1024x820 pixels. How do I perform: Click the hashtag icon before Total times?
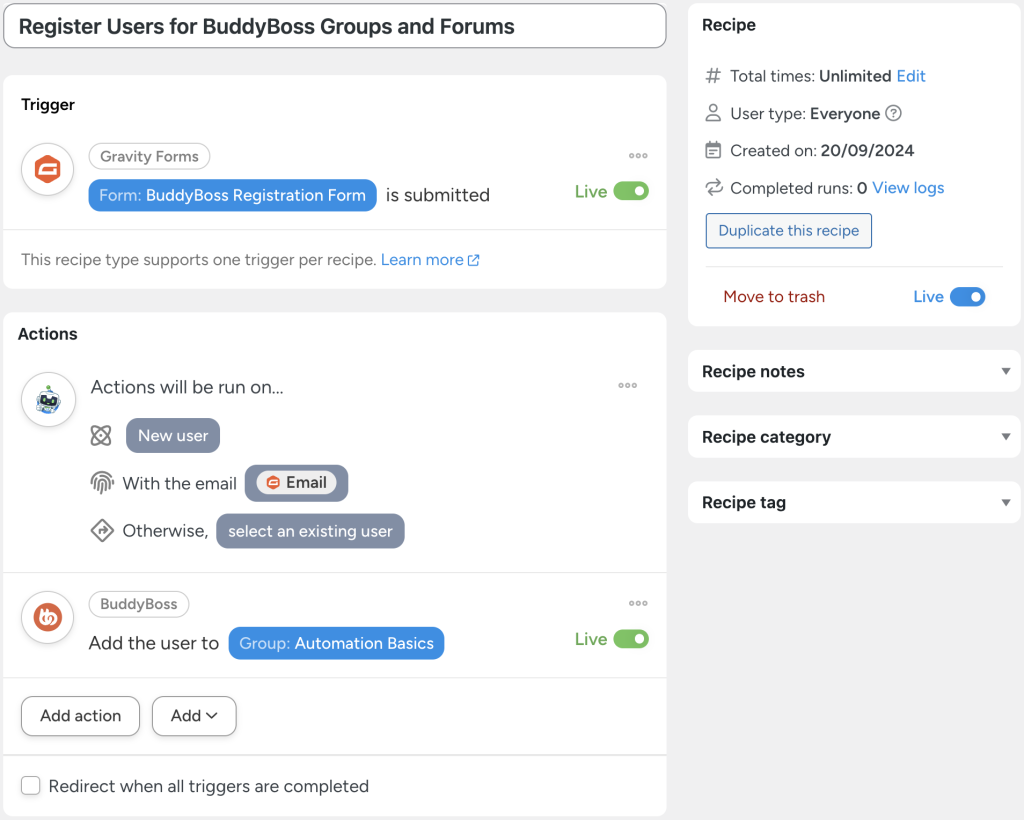click(x=714, y=75)
